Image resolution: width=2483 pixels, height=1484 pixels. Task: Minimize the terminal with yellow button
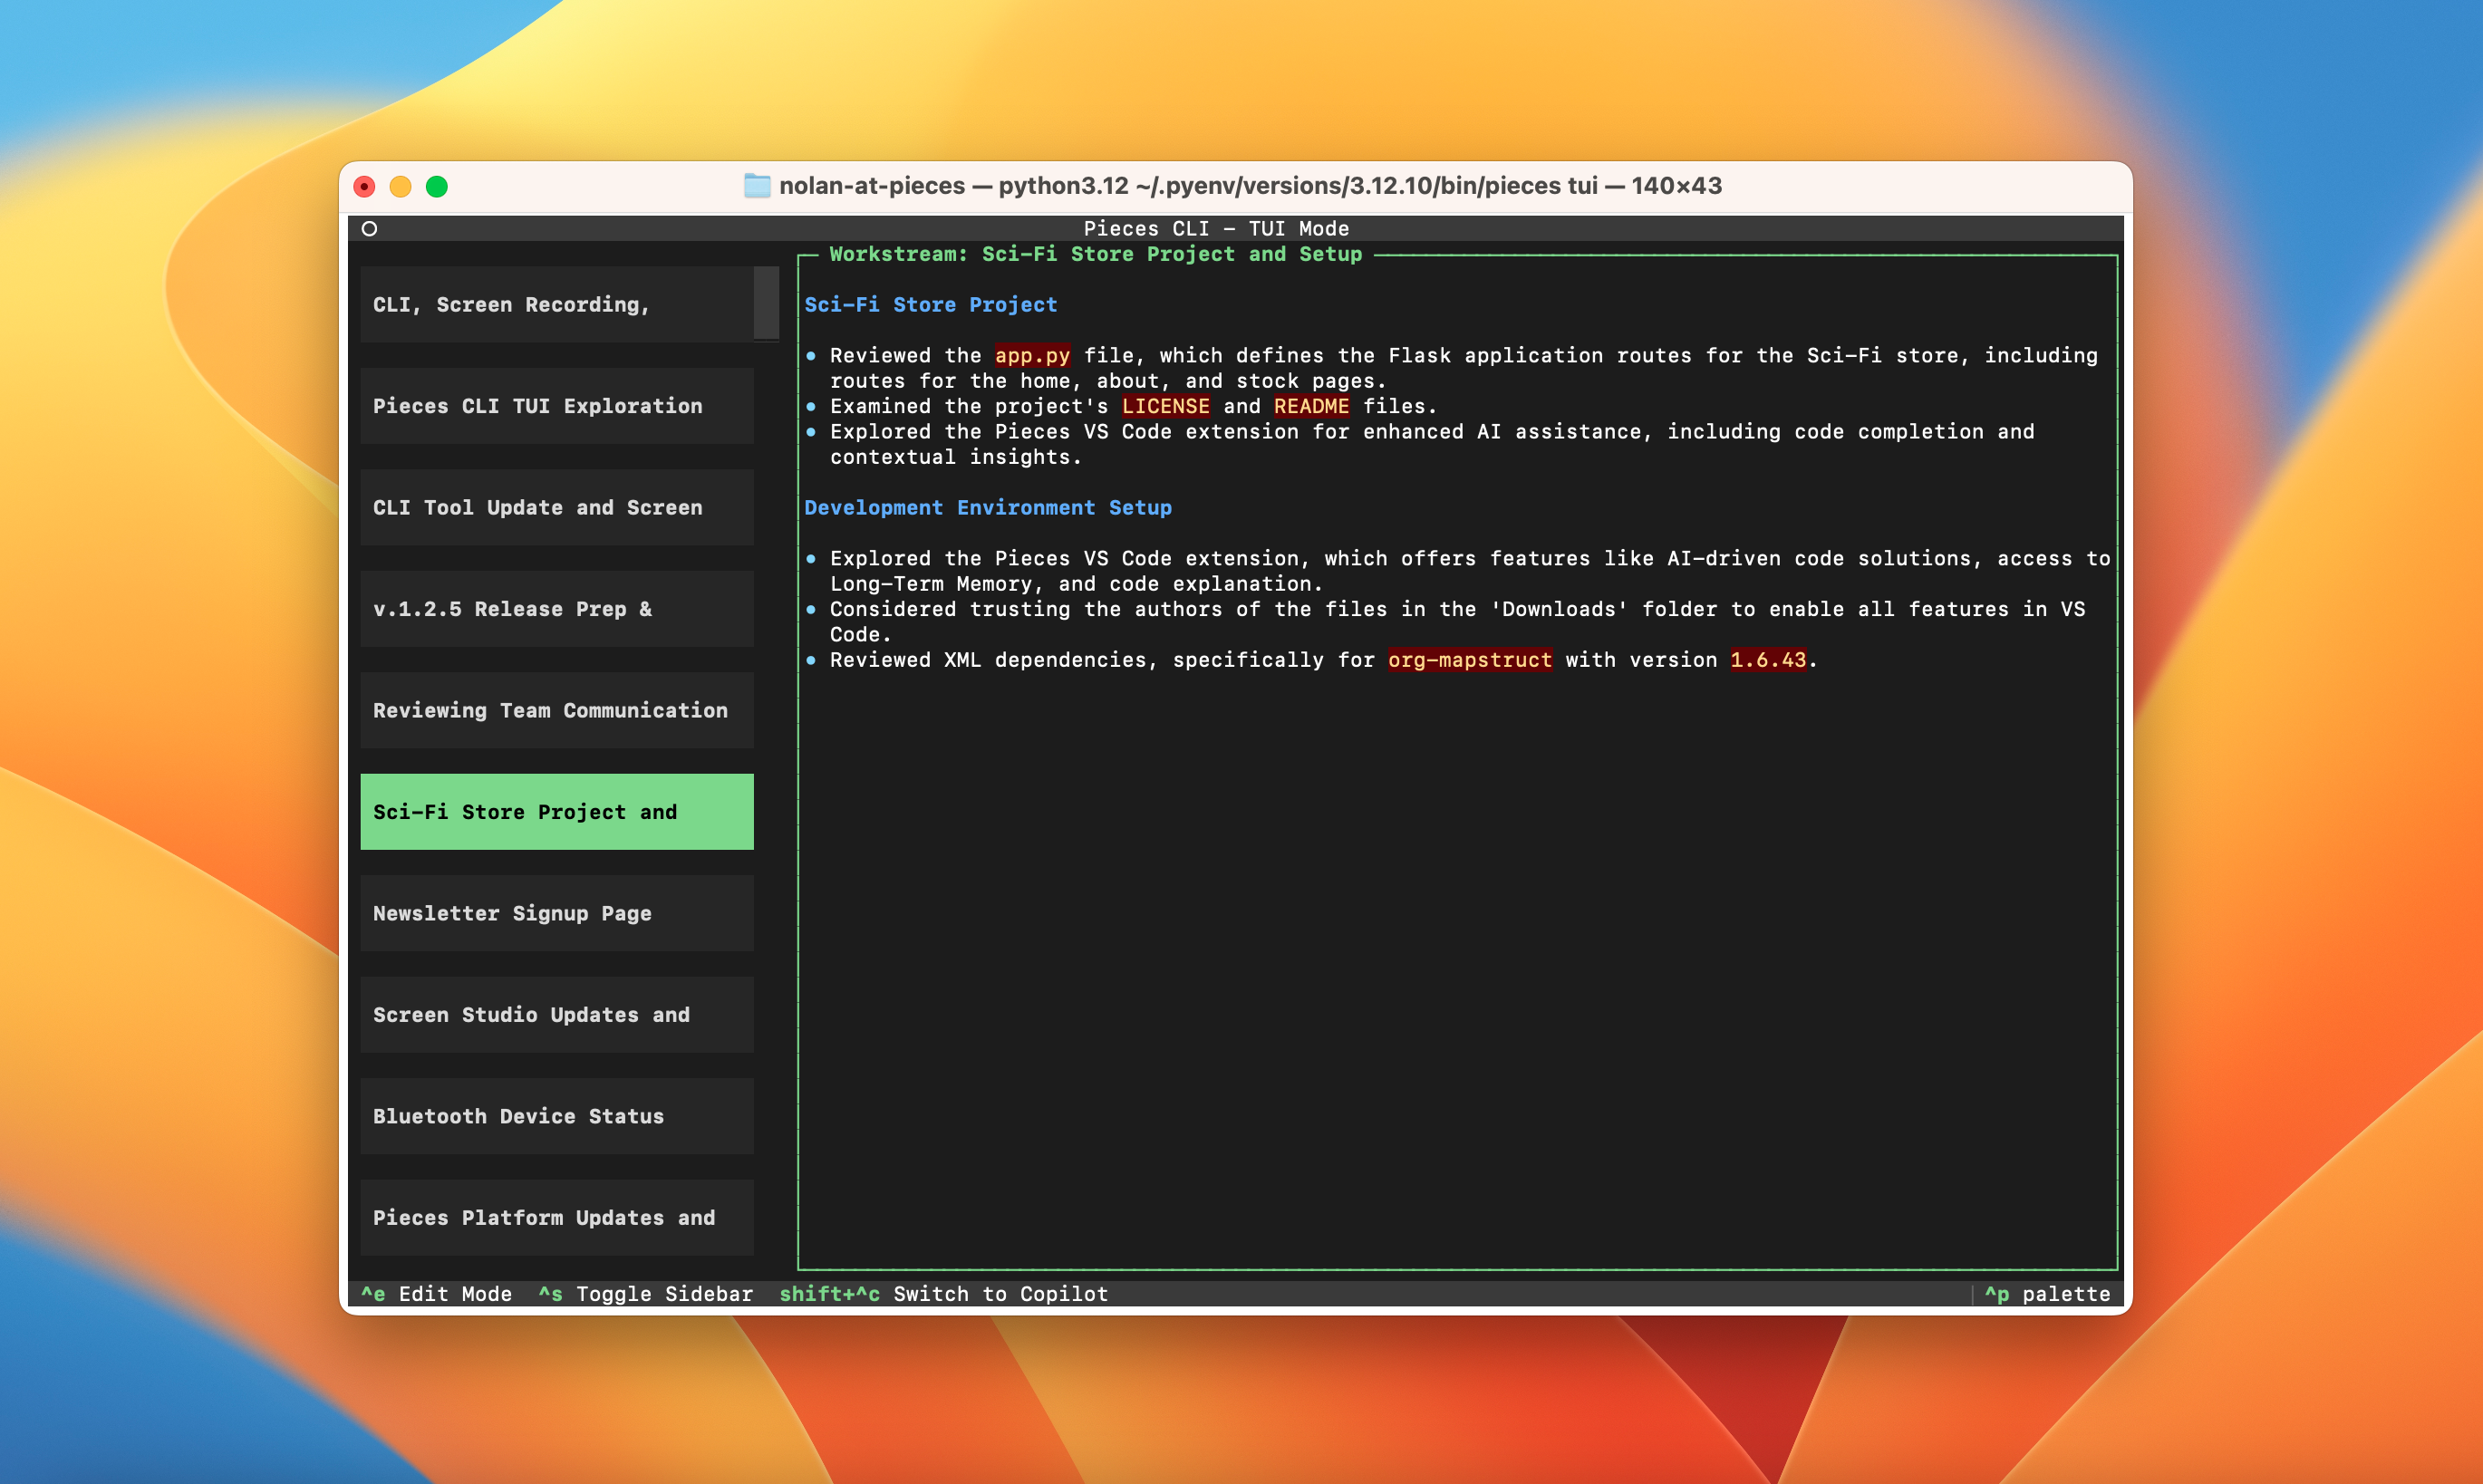click(x=401, y=187)
